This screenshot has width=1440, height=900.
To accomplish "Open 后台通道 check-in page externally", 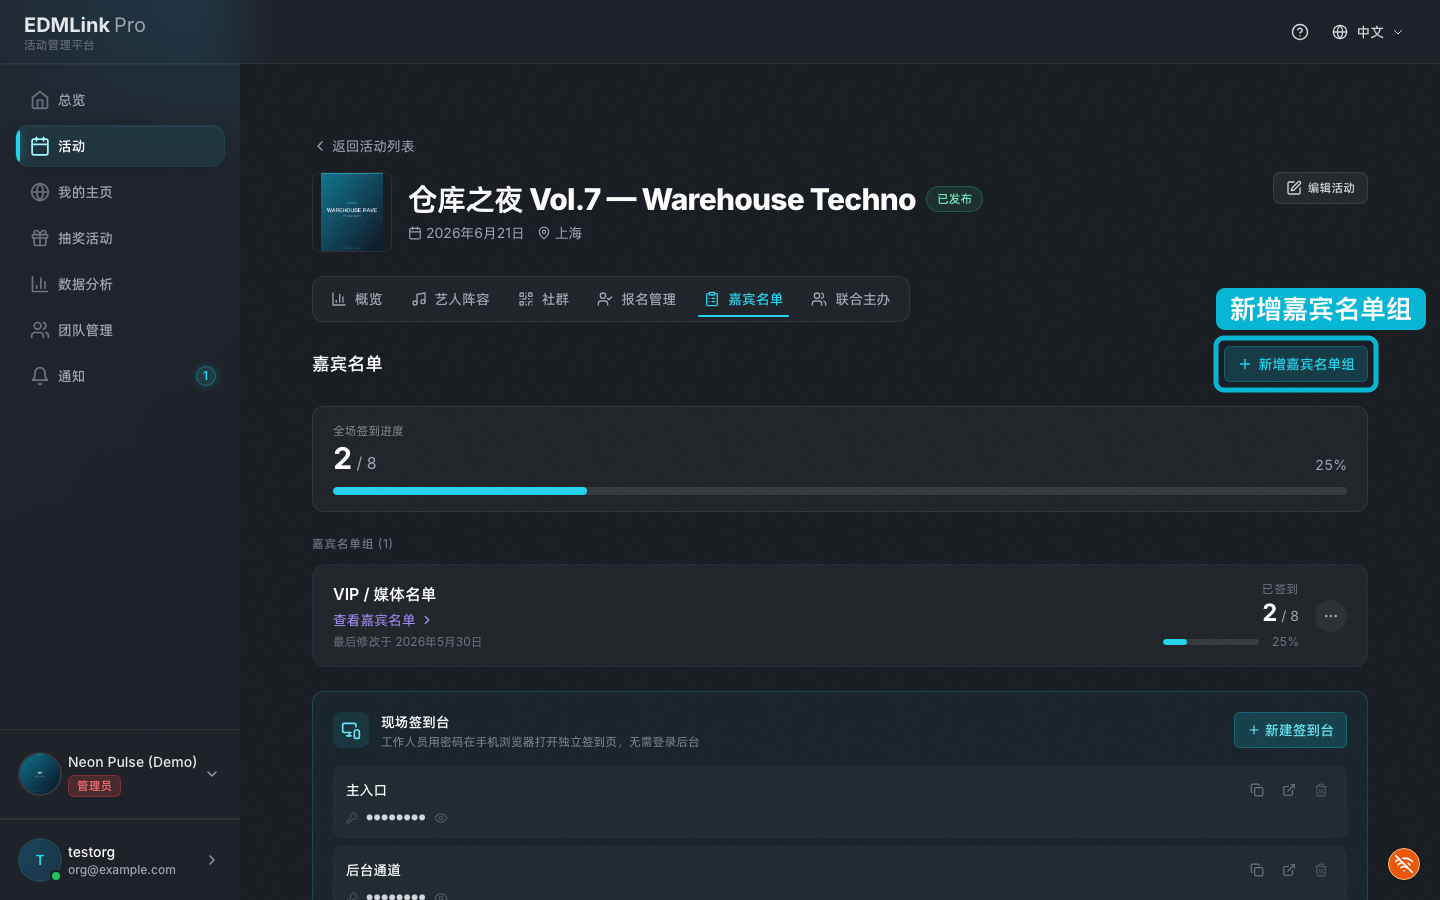I will pos(1289,870).
